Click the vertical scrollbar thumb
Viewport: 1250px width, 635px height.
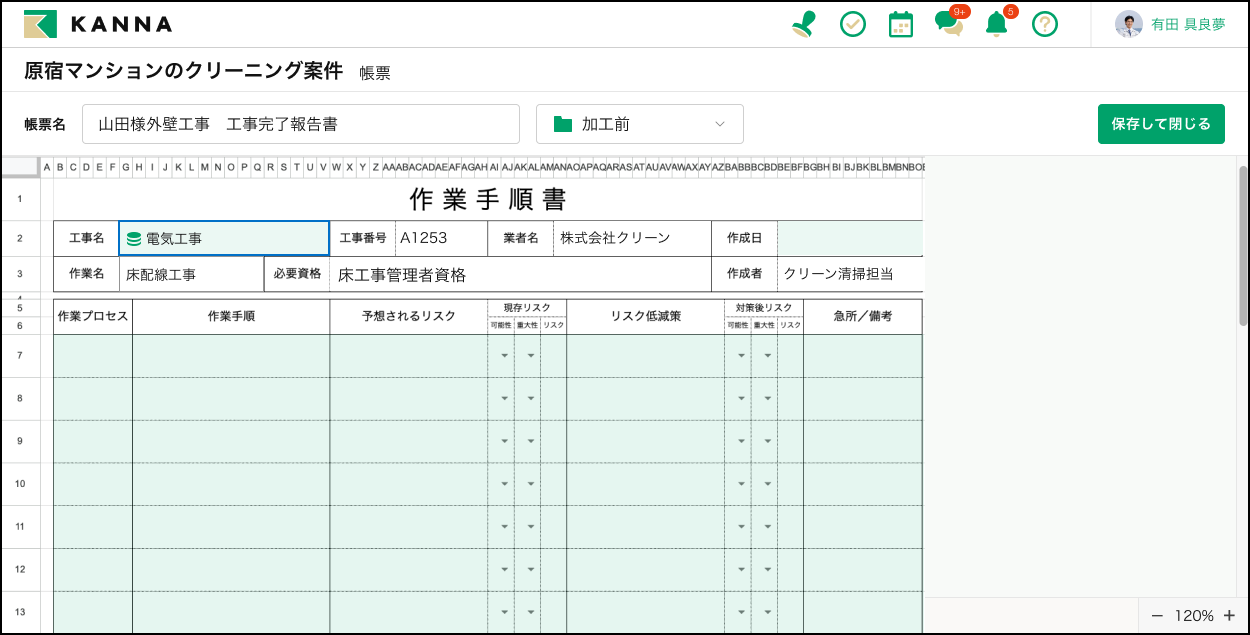point(1243,245)
